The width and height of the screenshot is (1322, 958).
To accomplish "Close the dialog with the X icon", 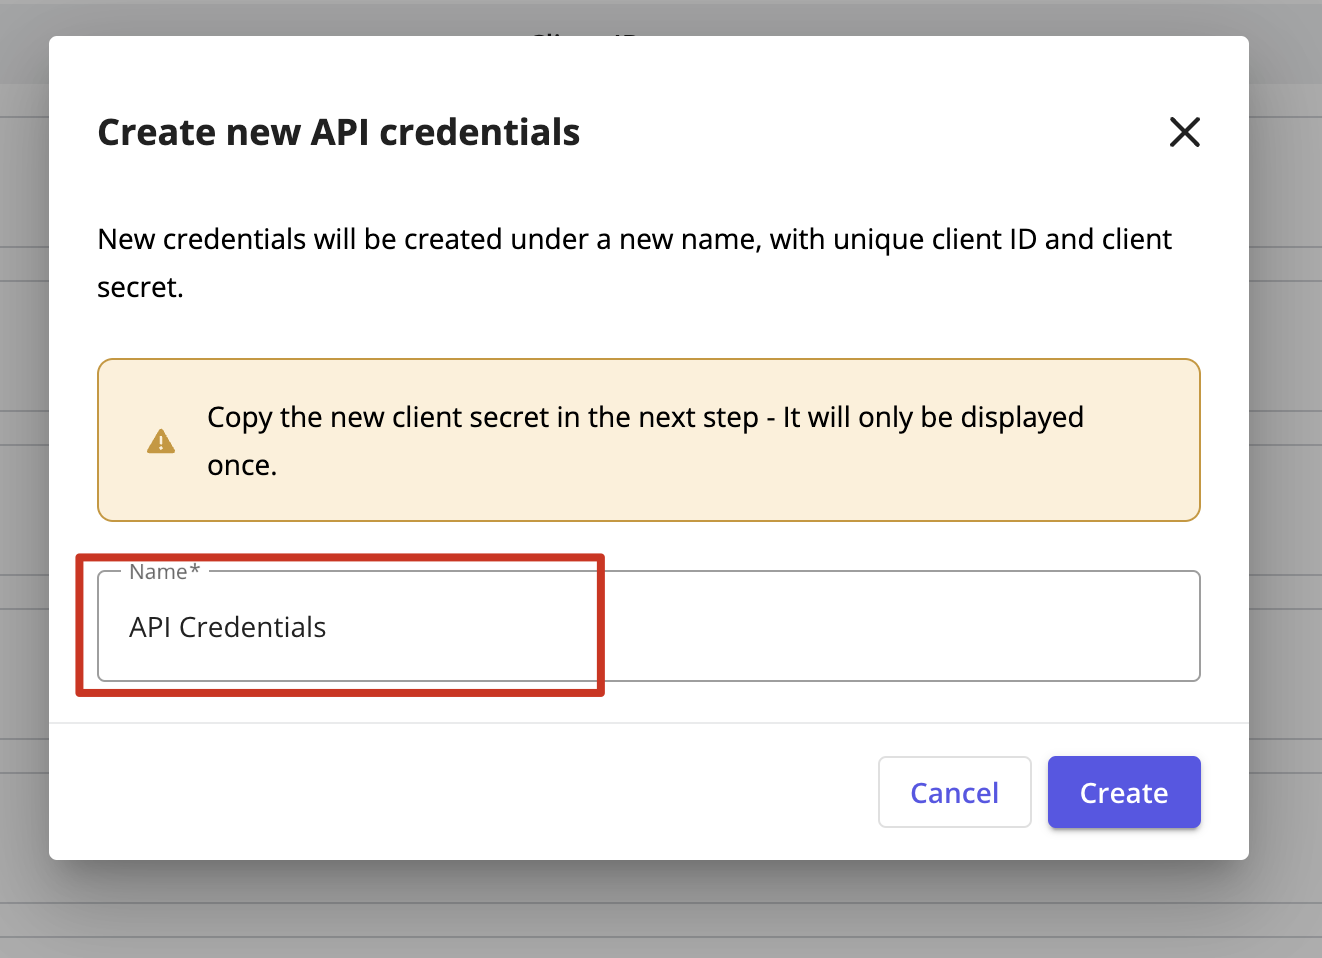I will click(1184, 132).
